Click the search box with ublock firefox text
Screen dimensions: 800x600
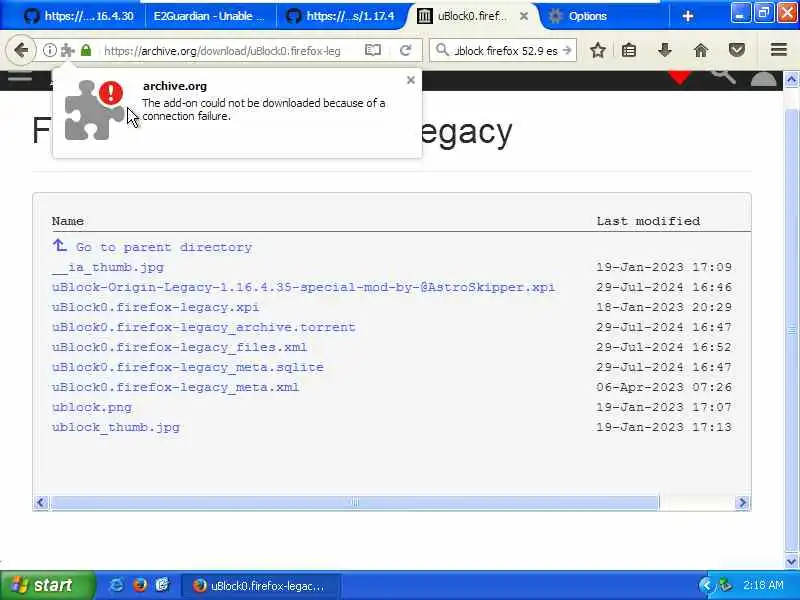coord(505,51)
